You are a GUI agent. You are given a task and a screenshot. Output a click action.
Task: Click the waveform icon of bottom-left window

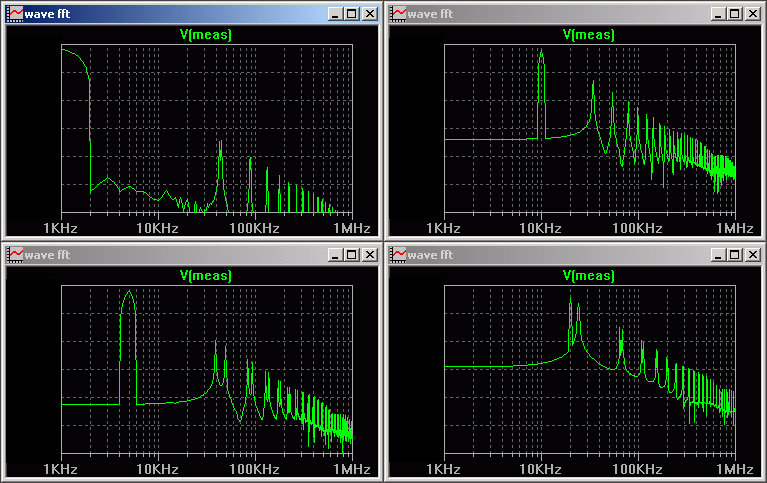tap(15, 254)
